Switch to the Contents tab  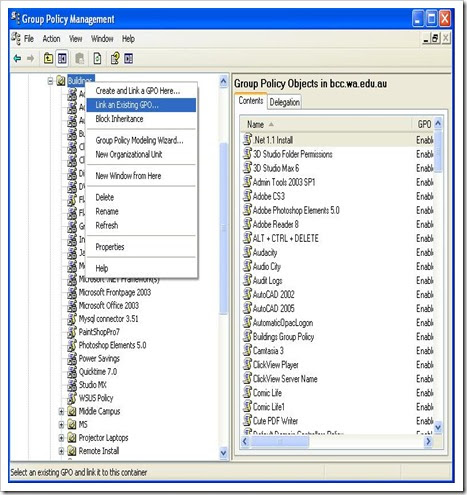(251, 101)
